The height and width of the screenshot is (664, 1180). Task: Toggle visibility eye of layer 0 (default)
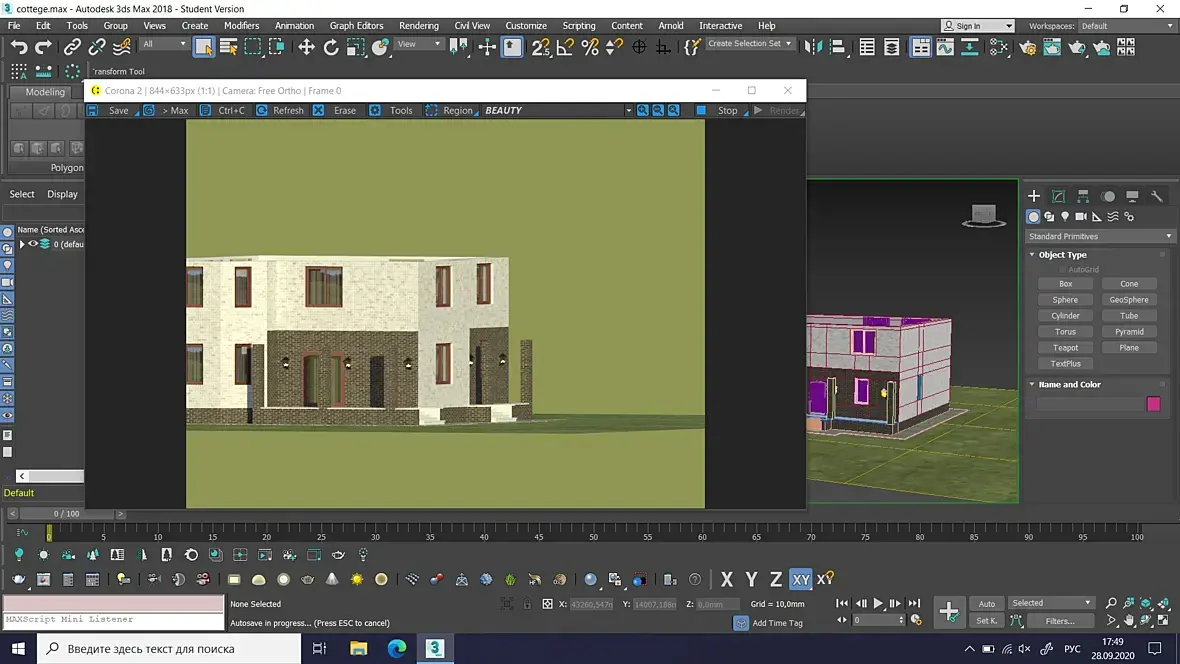coord(33,244)
